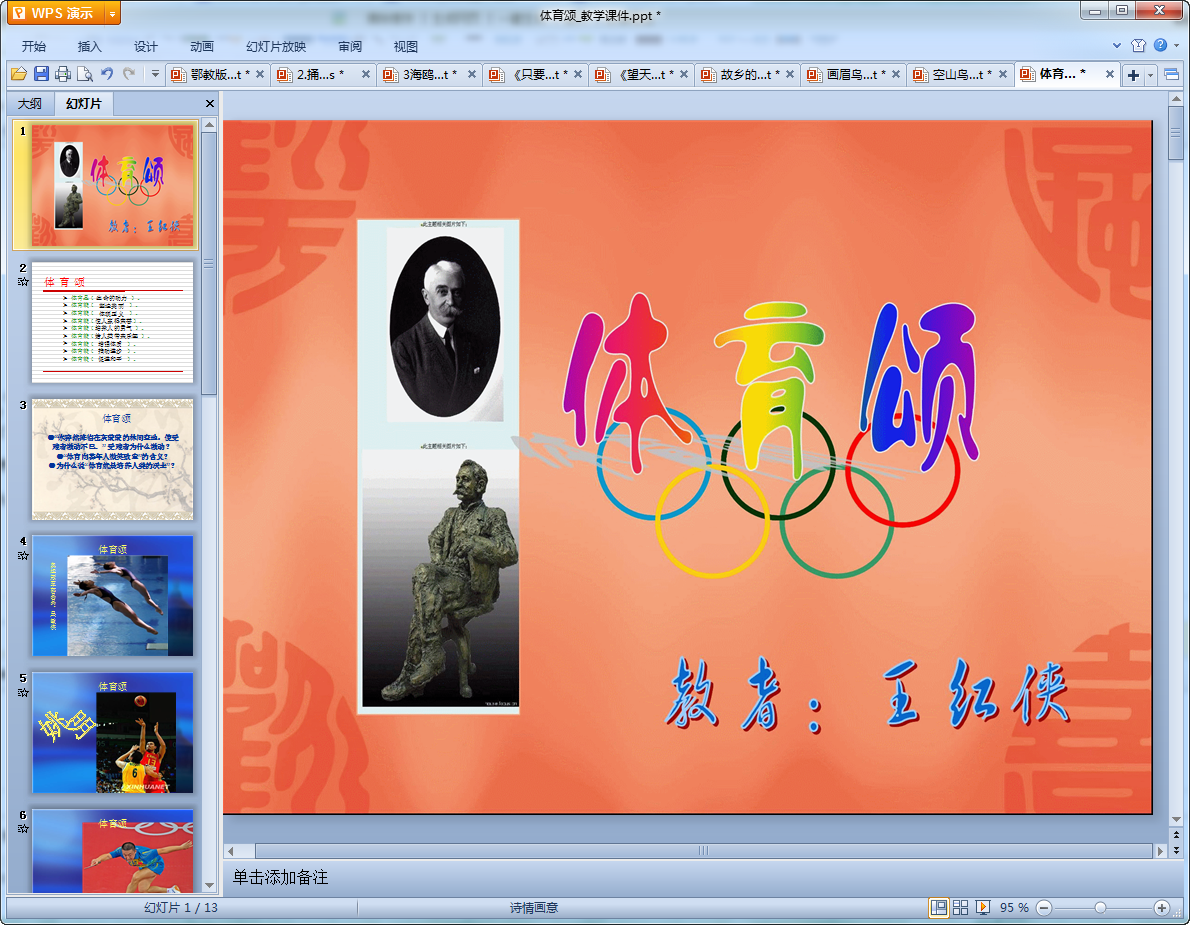Image resolution: width=1190 pixels, height=925 pixels.
Task: Click the thumbnail pane scroll-down arrow
Action: coord(209,886)
